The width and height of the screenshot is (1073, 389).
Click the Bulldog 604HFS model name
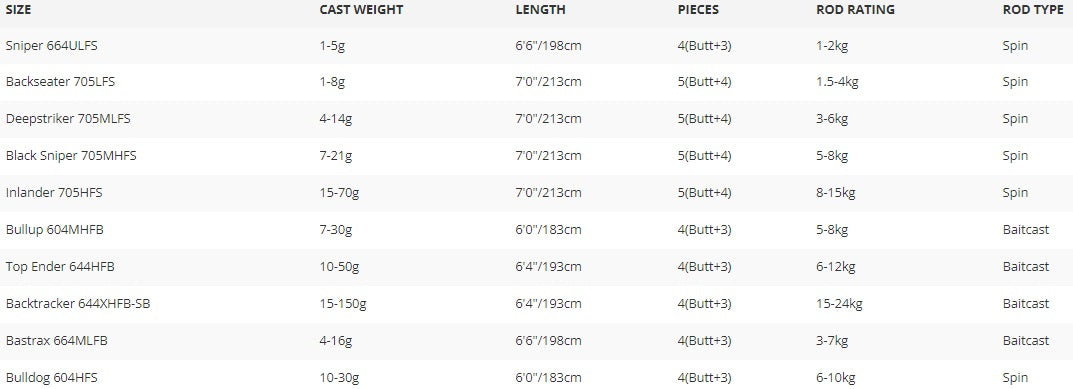point(51,378)
